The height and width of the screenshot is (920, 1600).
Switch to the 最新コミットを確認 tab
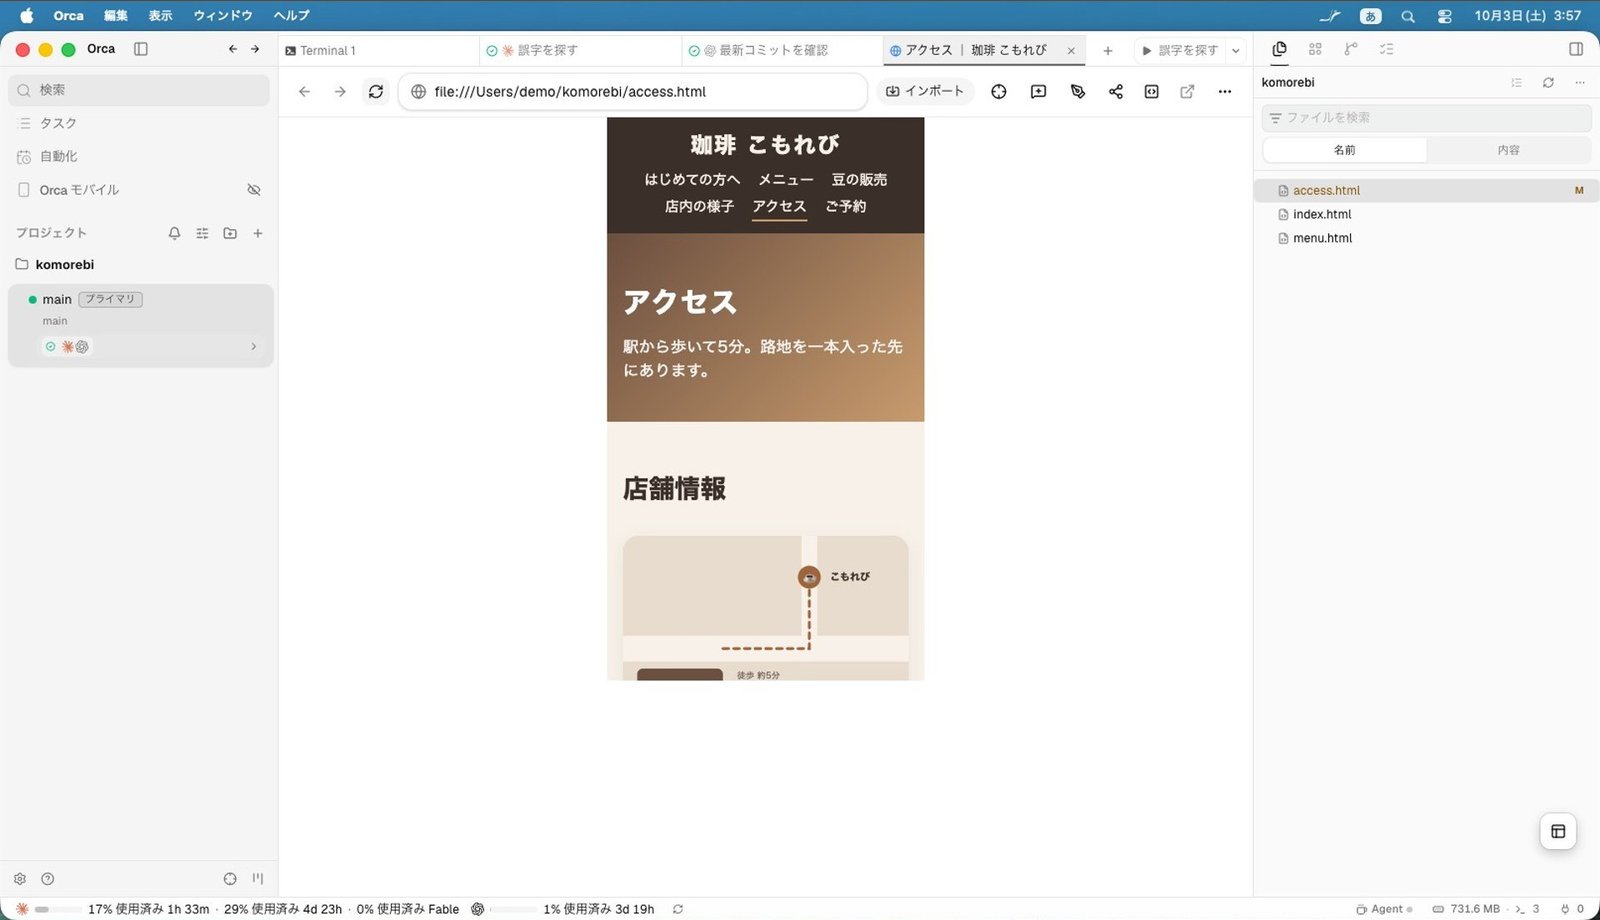click(x=780, y=50)
